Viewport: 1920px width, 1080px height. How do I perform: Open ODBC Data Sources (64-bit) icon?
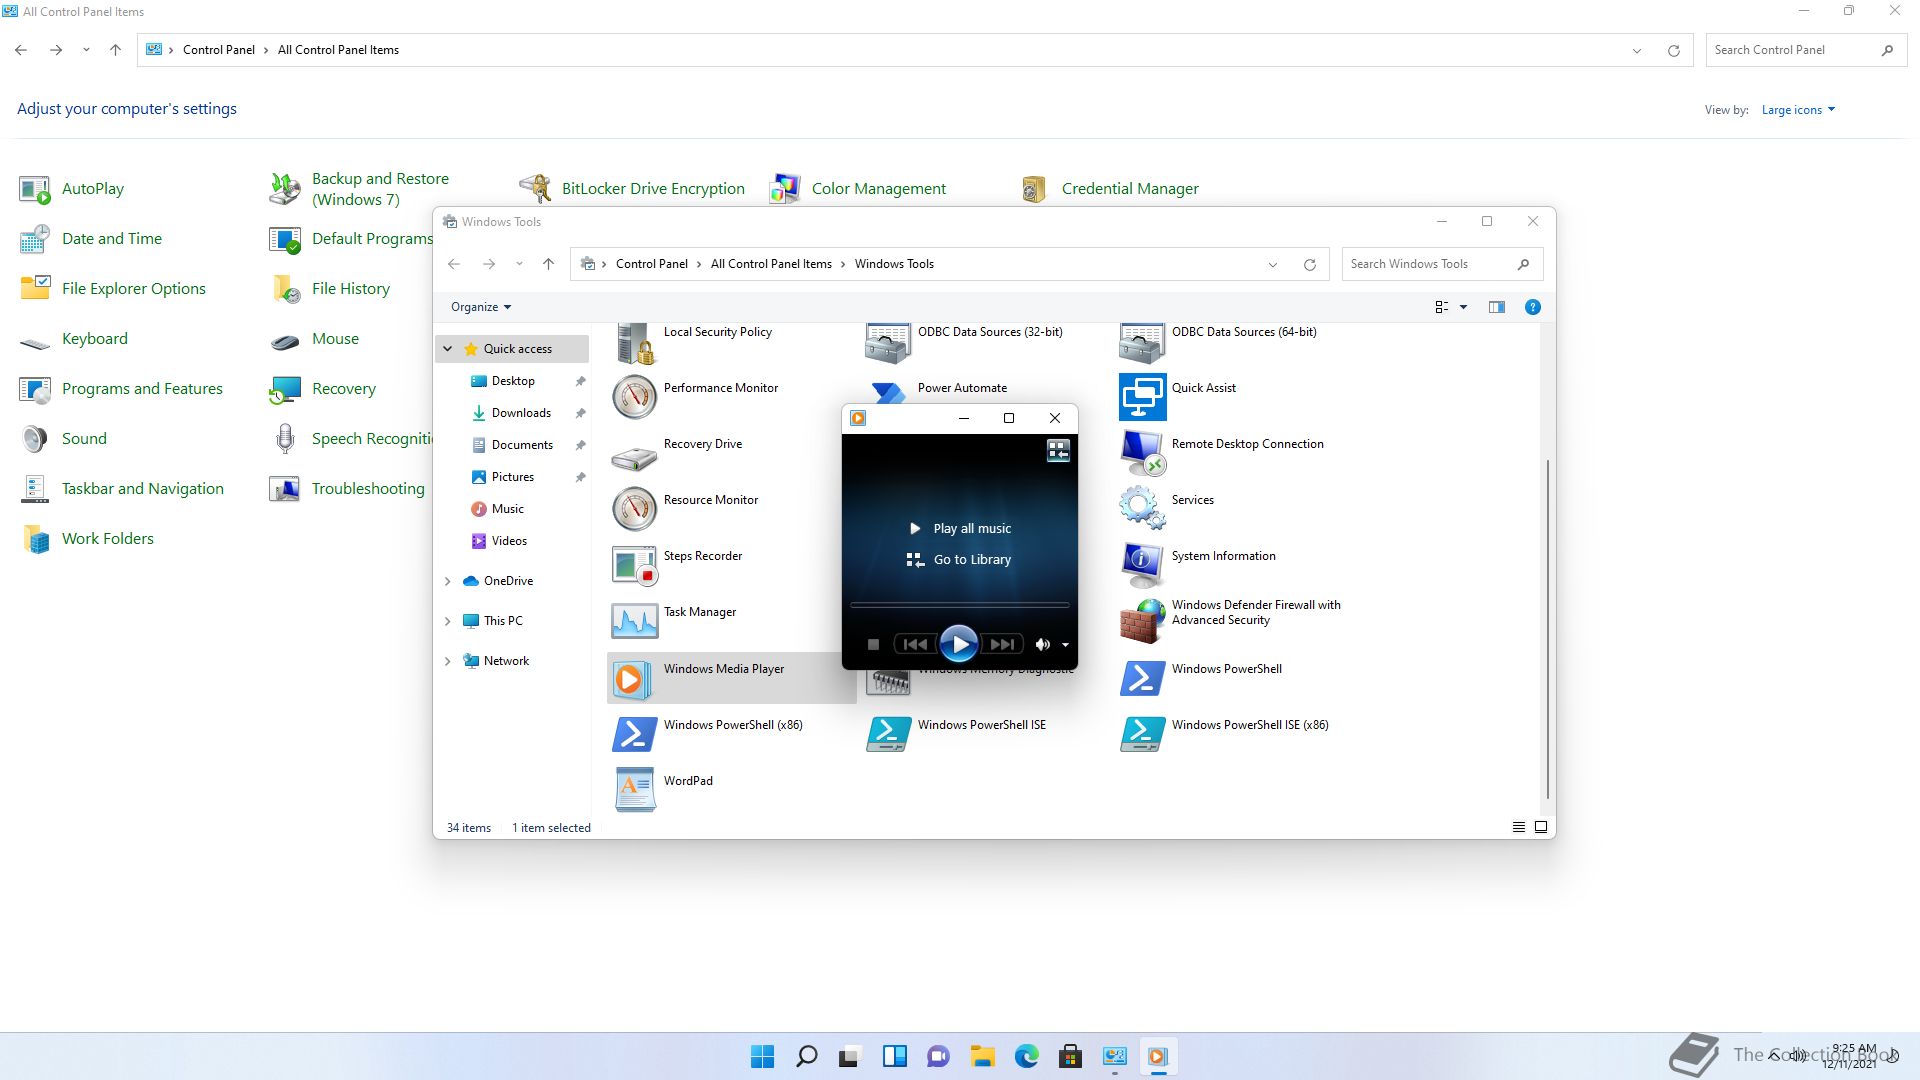tap(1142, 343)
